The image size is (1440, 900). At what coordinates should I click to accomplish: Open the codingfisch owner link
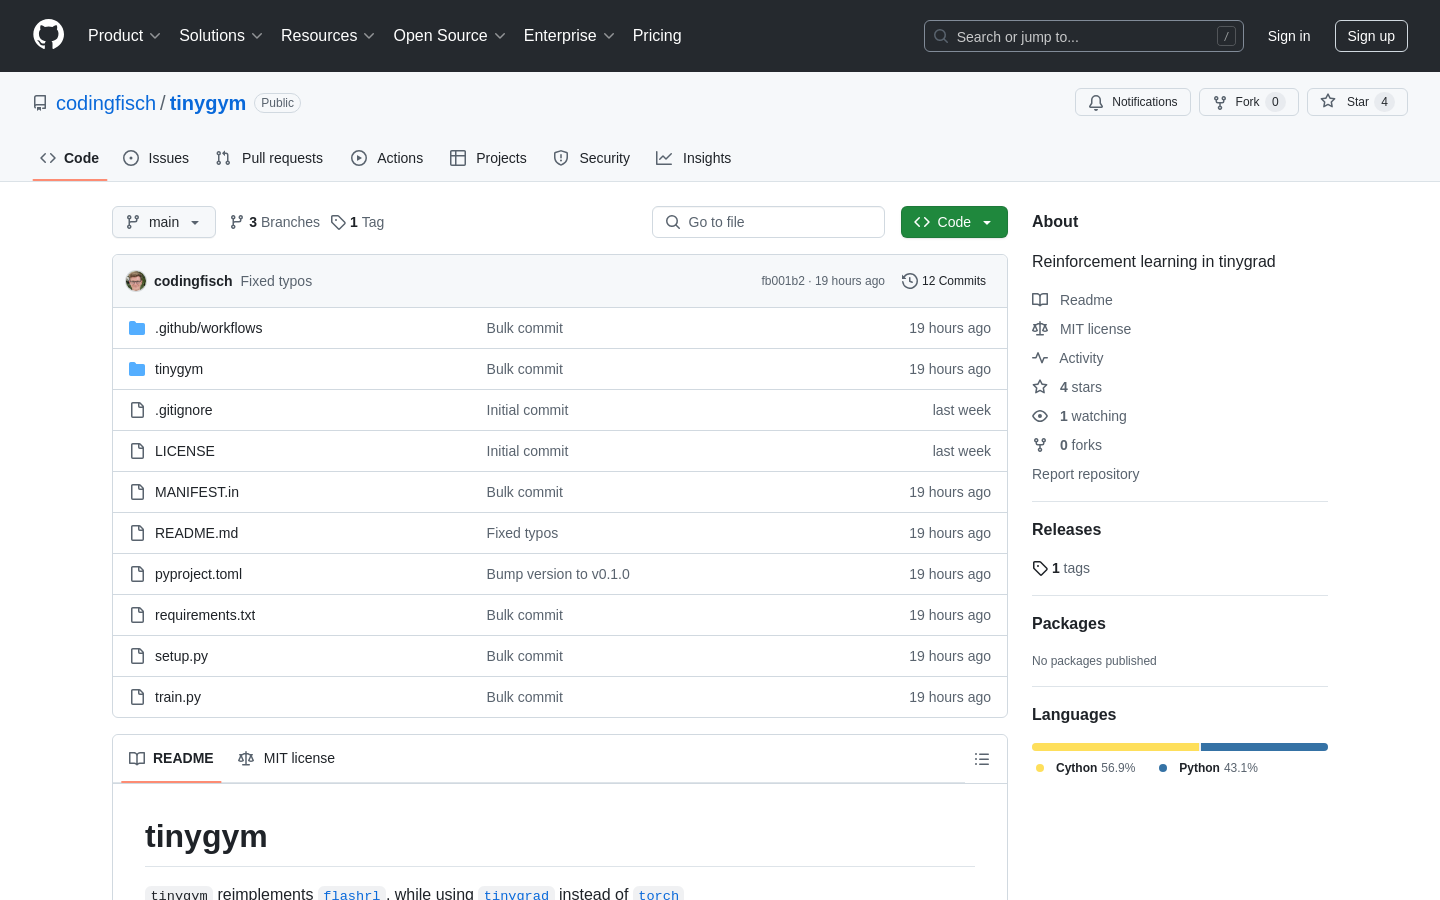coord(106,103)
